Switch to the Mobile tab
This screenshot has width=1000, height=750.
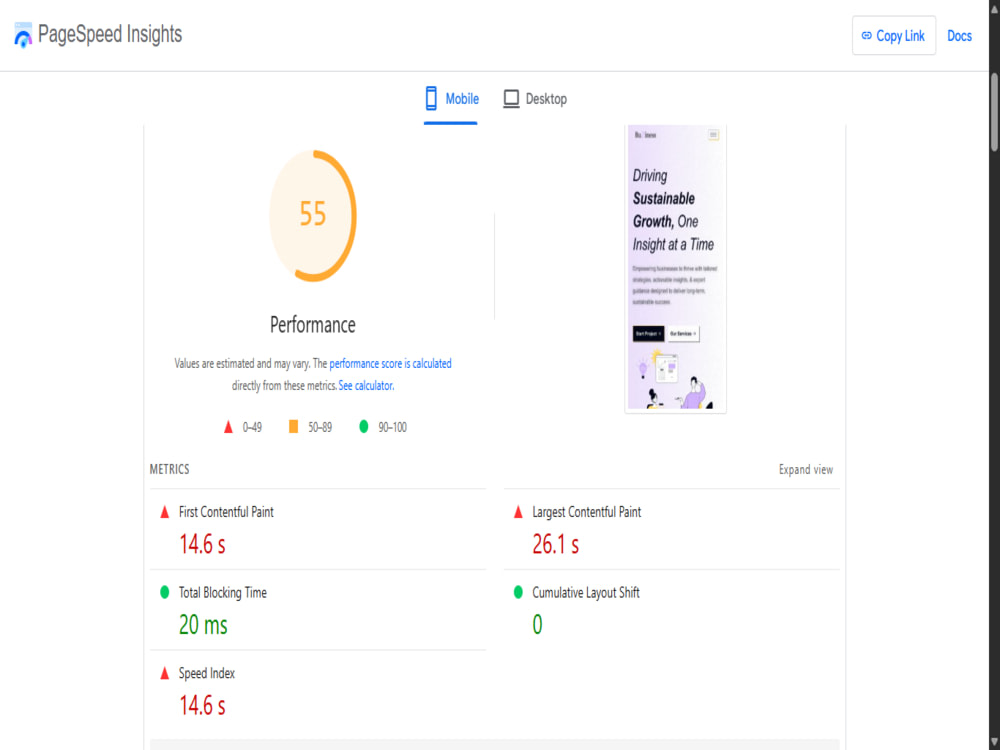(451, 99)
